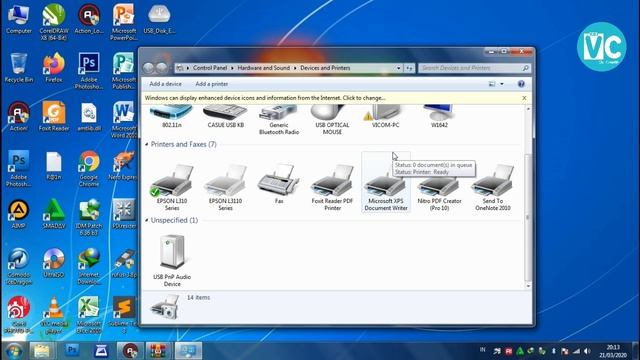Image resolution: width=640 pixels, height=360 pixels.
Task: Open the Windows Start menu
Action: tap(13, 351)
